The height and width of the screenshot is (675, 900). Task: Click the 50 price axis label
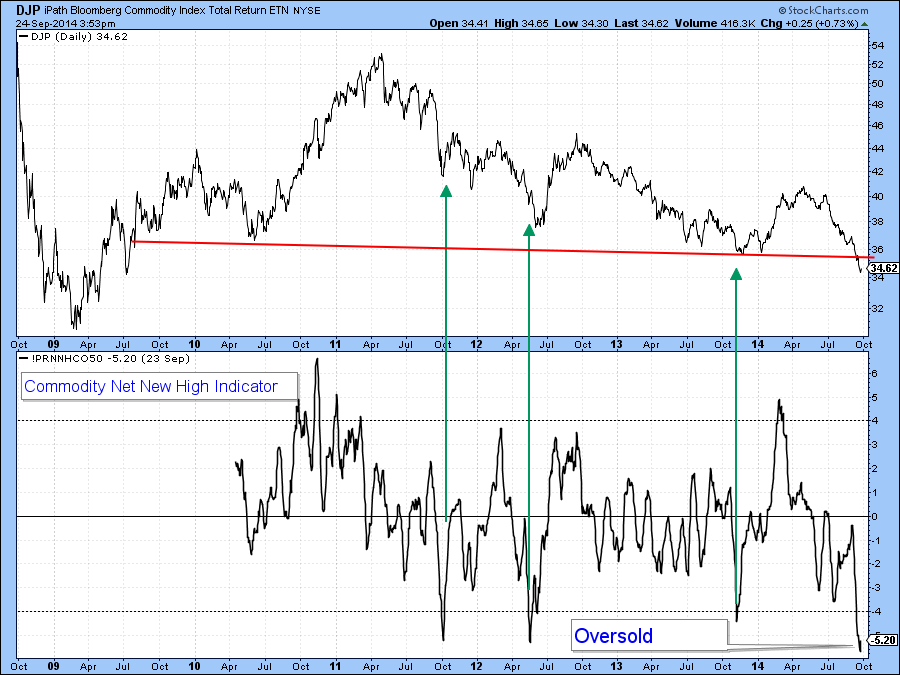878,84
